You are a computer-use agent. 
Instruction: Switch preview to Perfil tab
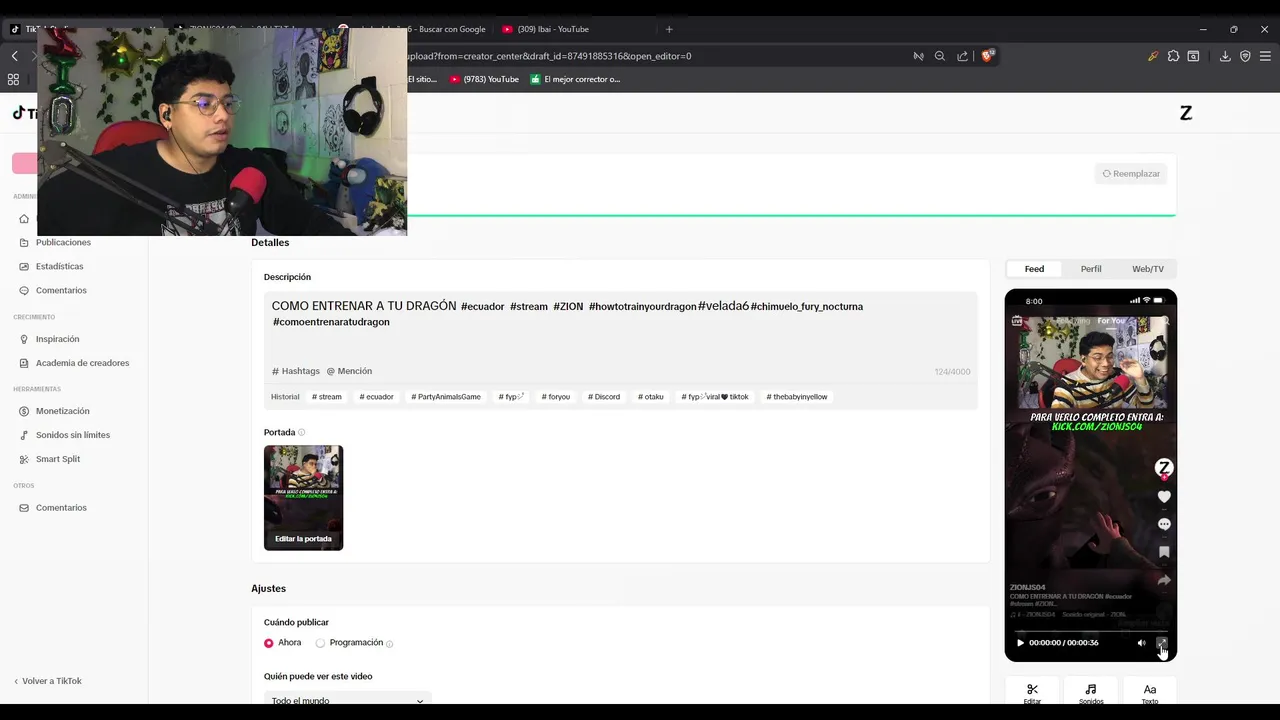[x=1091, y=269]
